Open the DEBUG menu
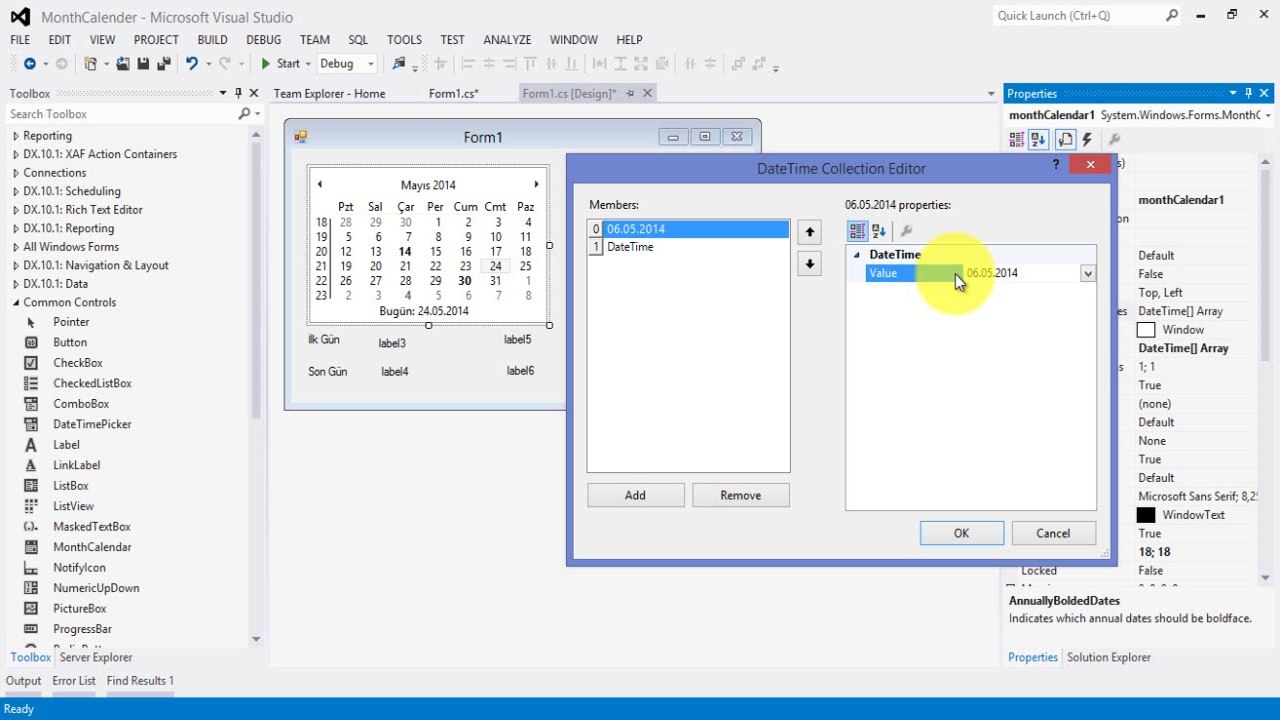This screenshot has width=1280, height=720. [264, 40]
